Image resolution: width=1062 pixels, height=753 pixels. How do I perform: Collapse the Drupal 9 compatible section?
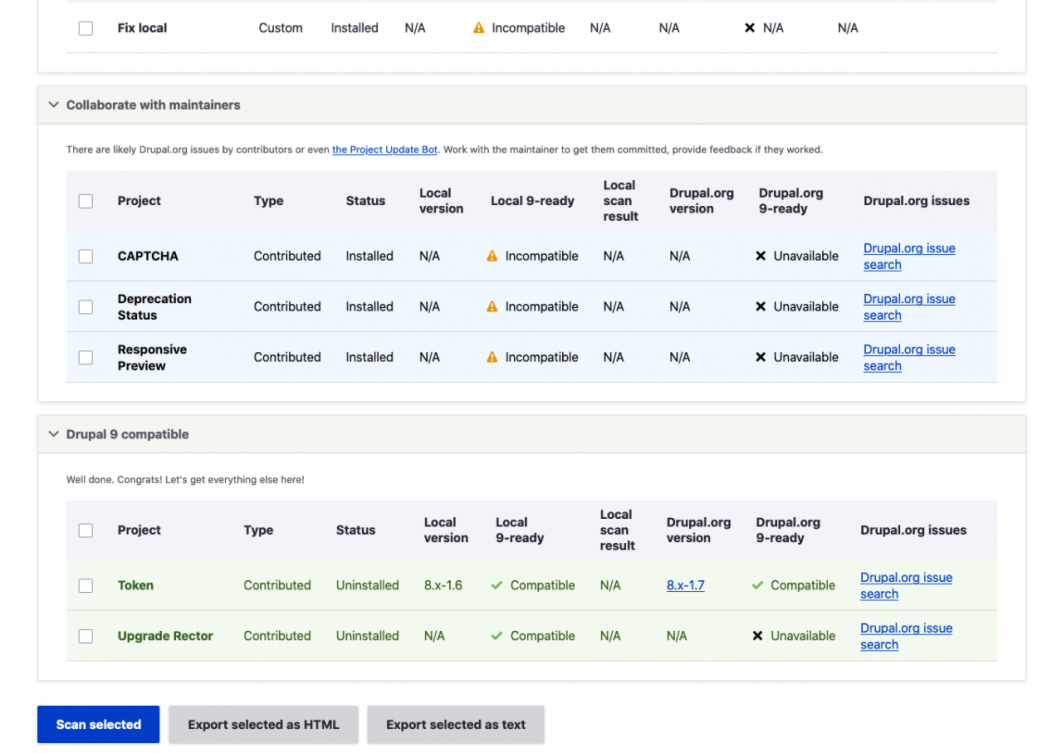point(53,434)
